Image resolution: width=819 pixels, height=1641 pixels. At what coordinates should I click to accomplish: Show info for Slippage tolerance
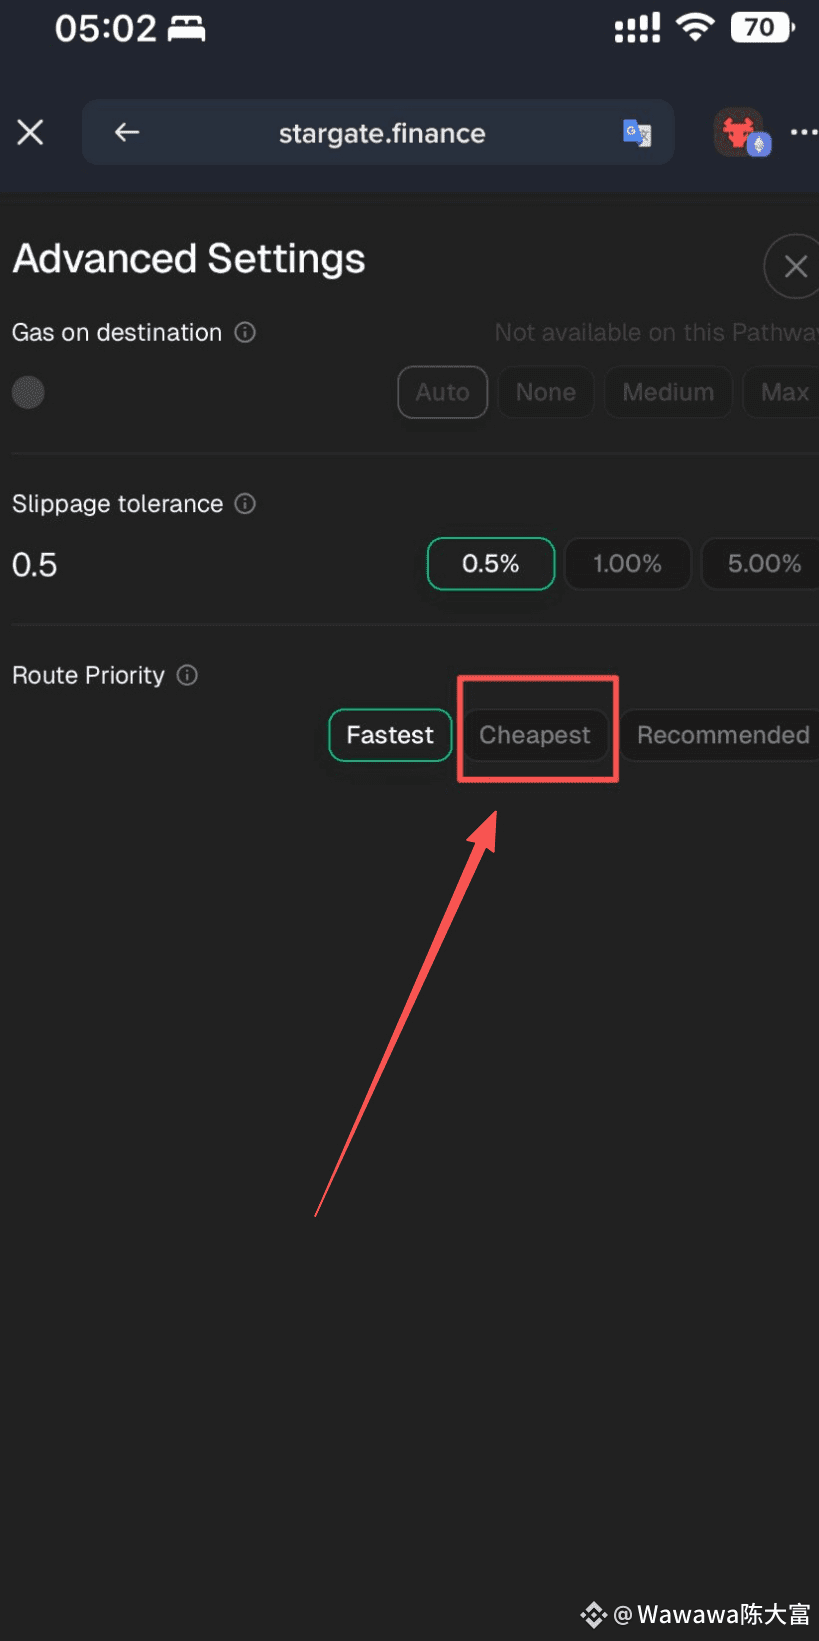click(x=245, y=503)
